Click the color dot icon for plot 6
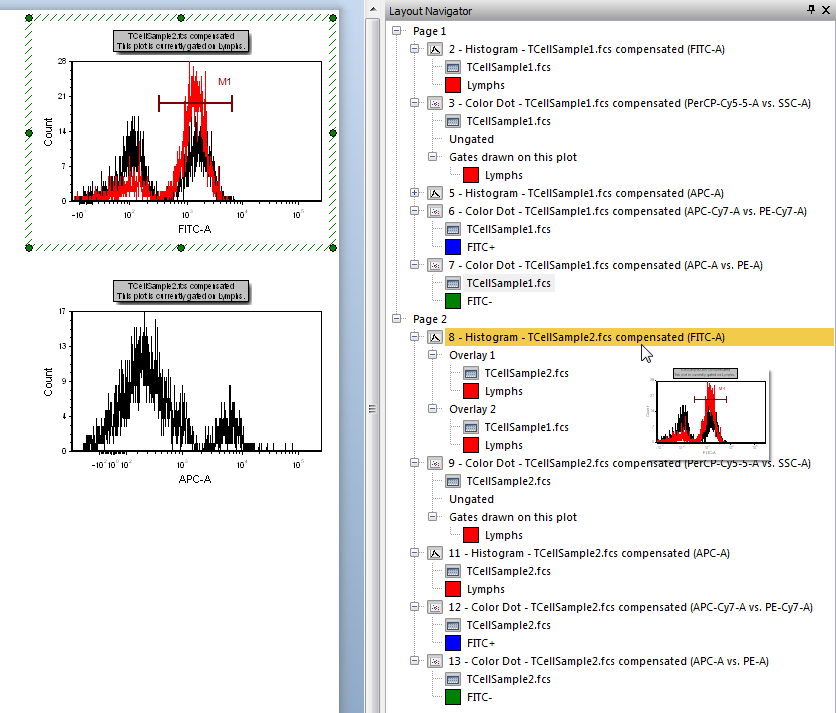The image size is (836, 713). pos(435,211)
